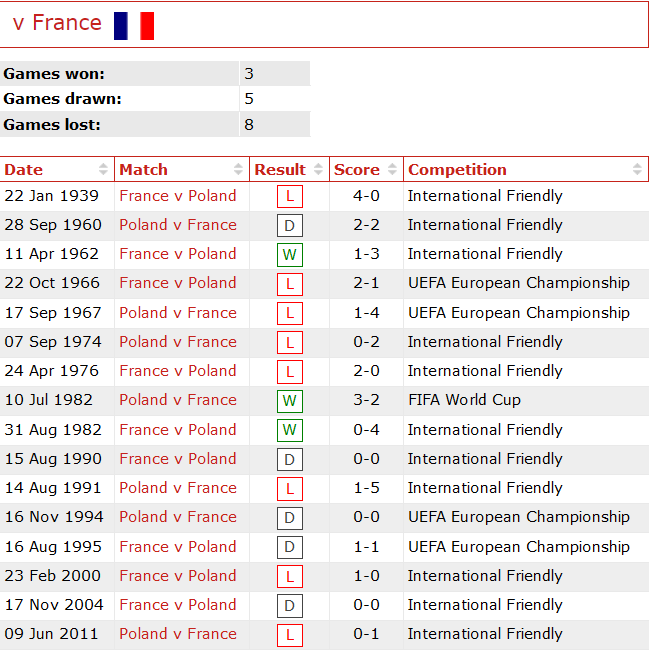Click W result badge for 31 Aug 1982
Screen dimensions: 649x651
coord(290,431)
